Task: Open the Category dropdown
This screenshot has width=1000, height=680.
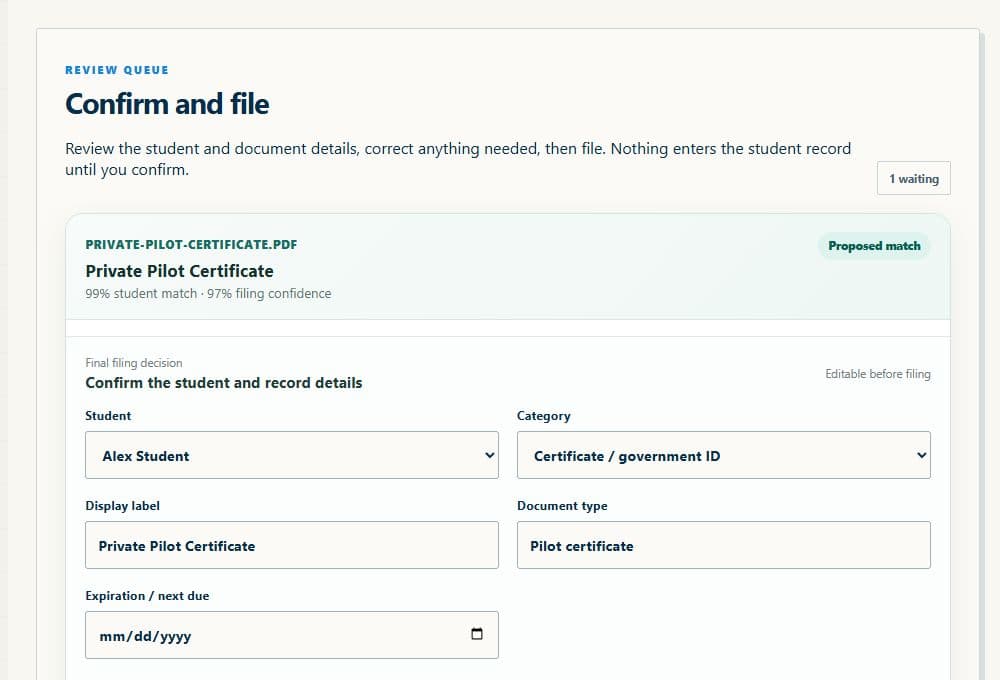Action: click(723, 455)
